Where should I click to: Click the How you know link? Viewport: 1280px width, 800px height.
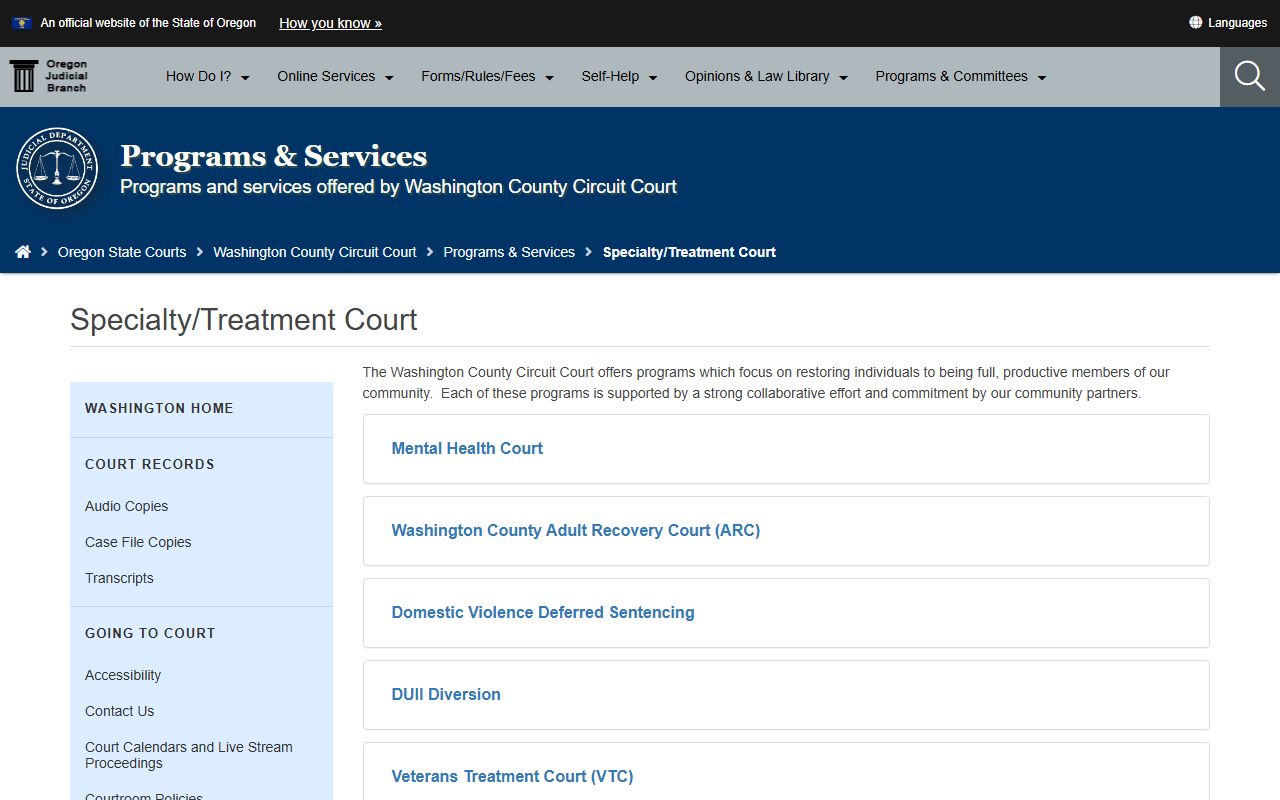pyautogui.click(x=330, y=23)
